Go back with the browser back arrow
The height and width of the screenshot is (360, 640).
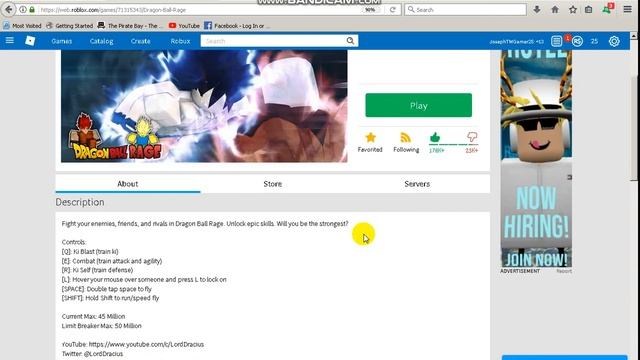point(9,9)
